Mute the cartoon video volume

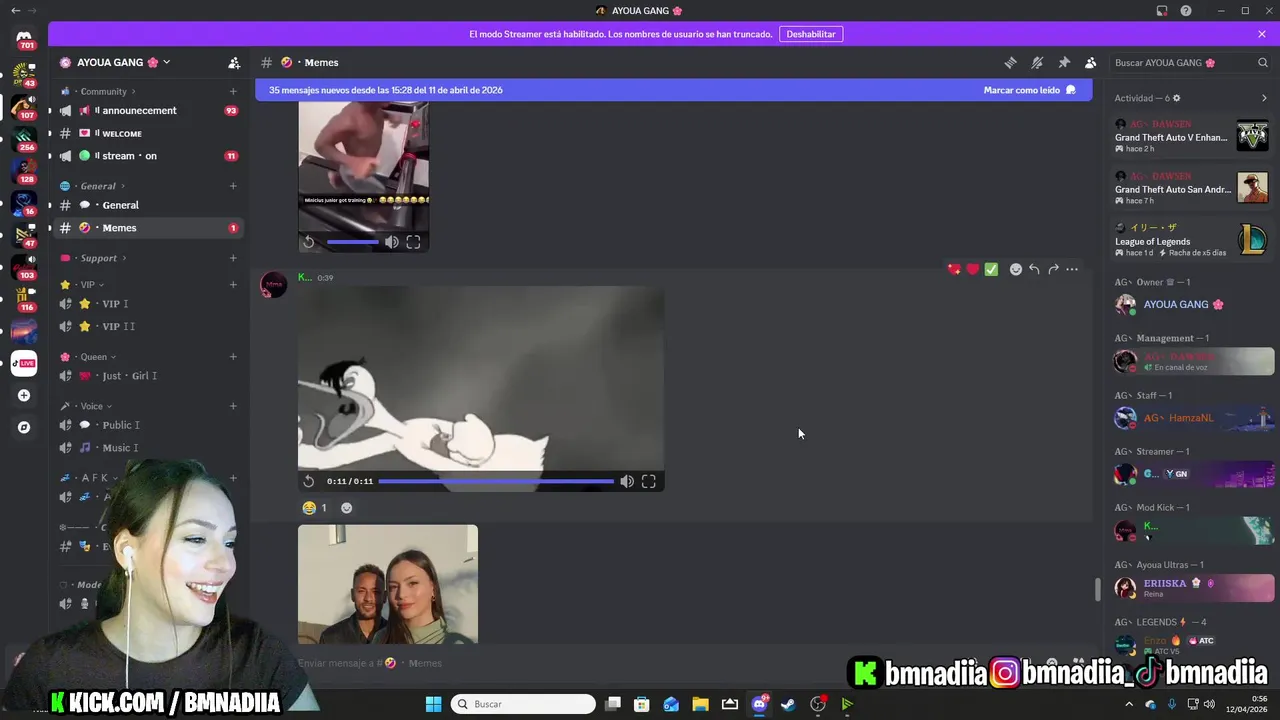click(x=627, y=481)
